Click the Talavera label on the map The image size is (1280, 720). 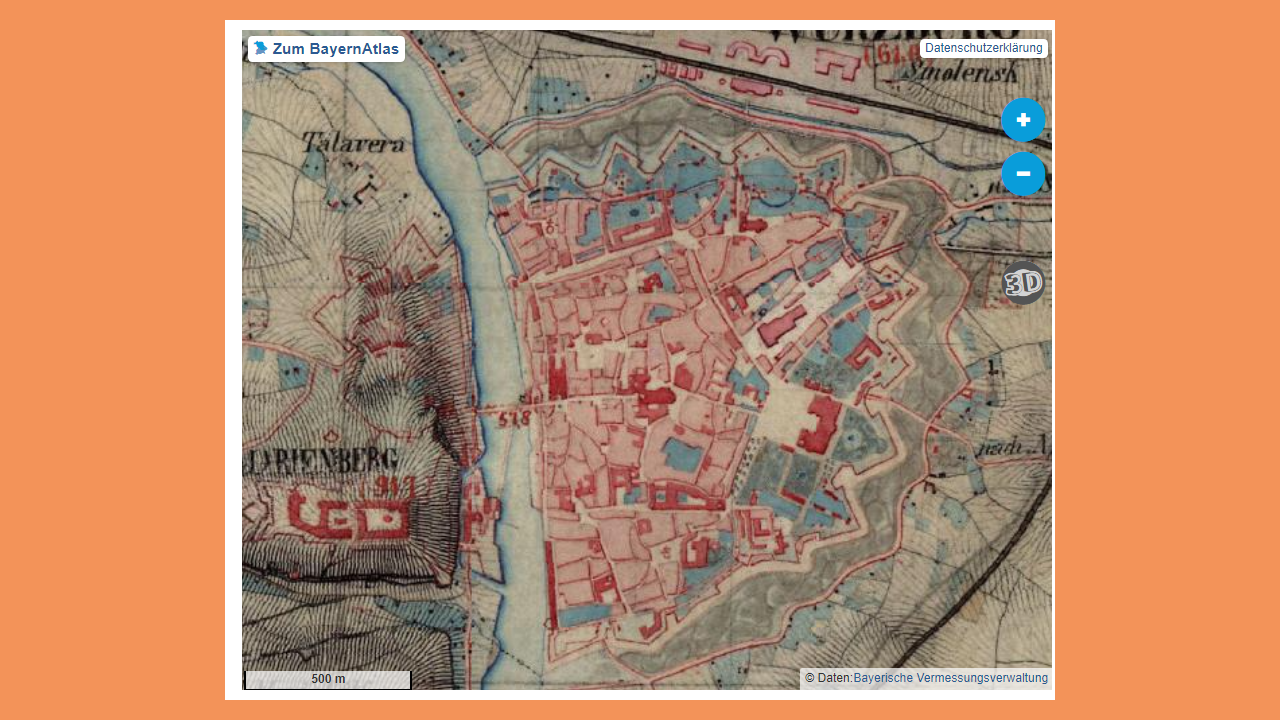pos(354,144)
